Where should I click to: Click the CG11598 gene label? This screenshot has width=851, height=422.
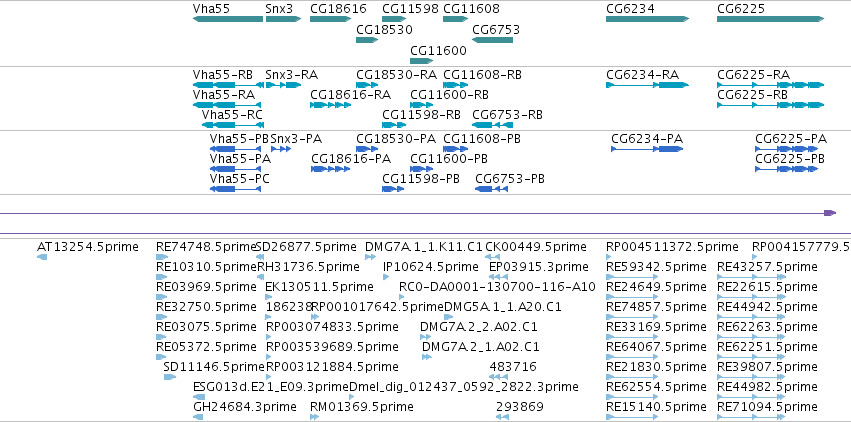(410, 9)
